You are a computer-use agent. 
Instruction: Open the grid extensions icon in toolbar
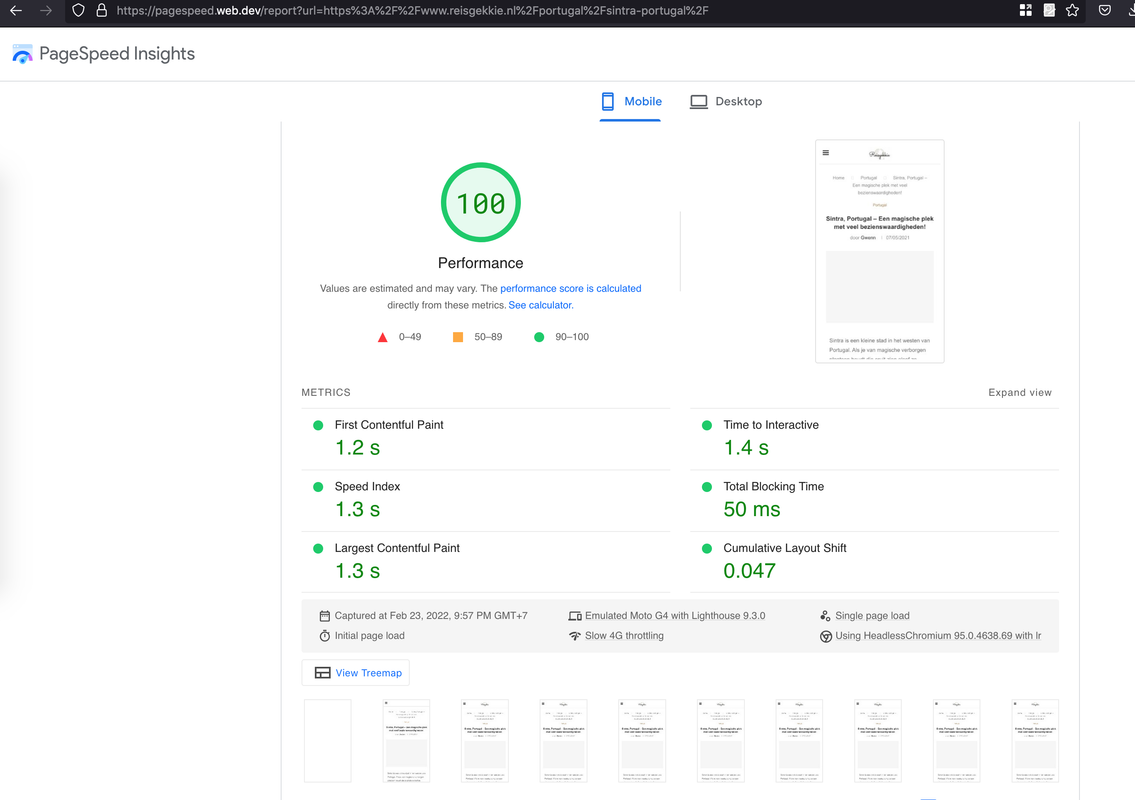point(1026,10)
